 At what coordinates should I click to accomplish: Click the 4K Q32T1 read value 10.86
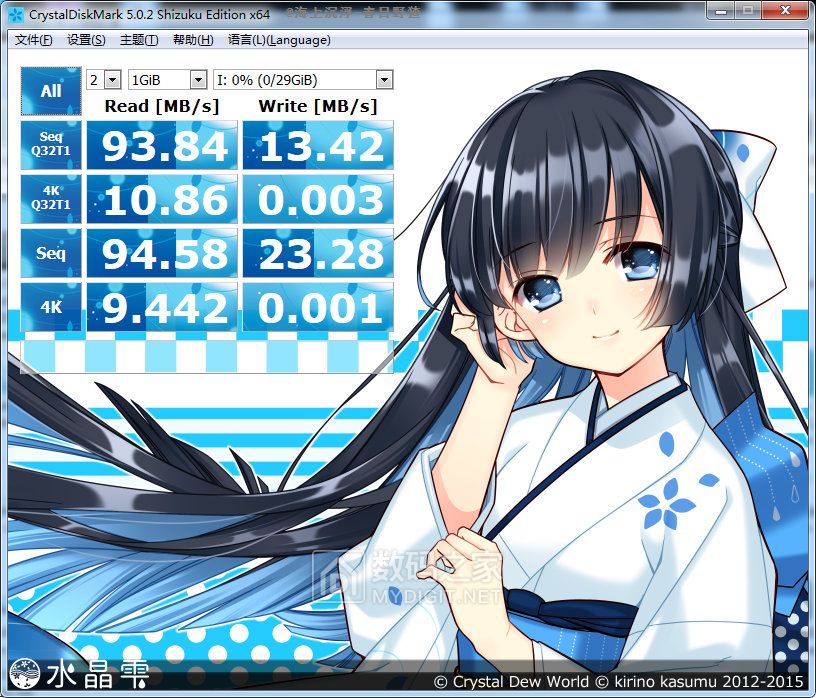(162, 199)
